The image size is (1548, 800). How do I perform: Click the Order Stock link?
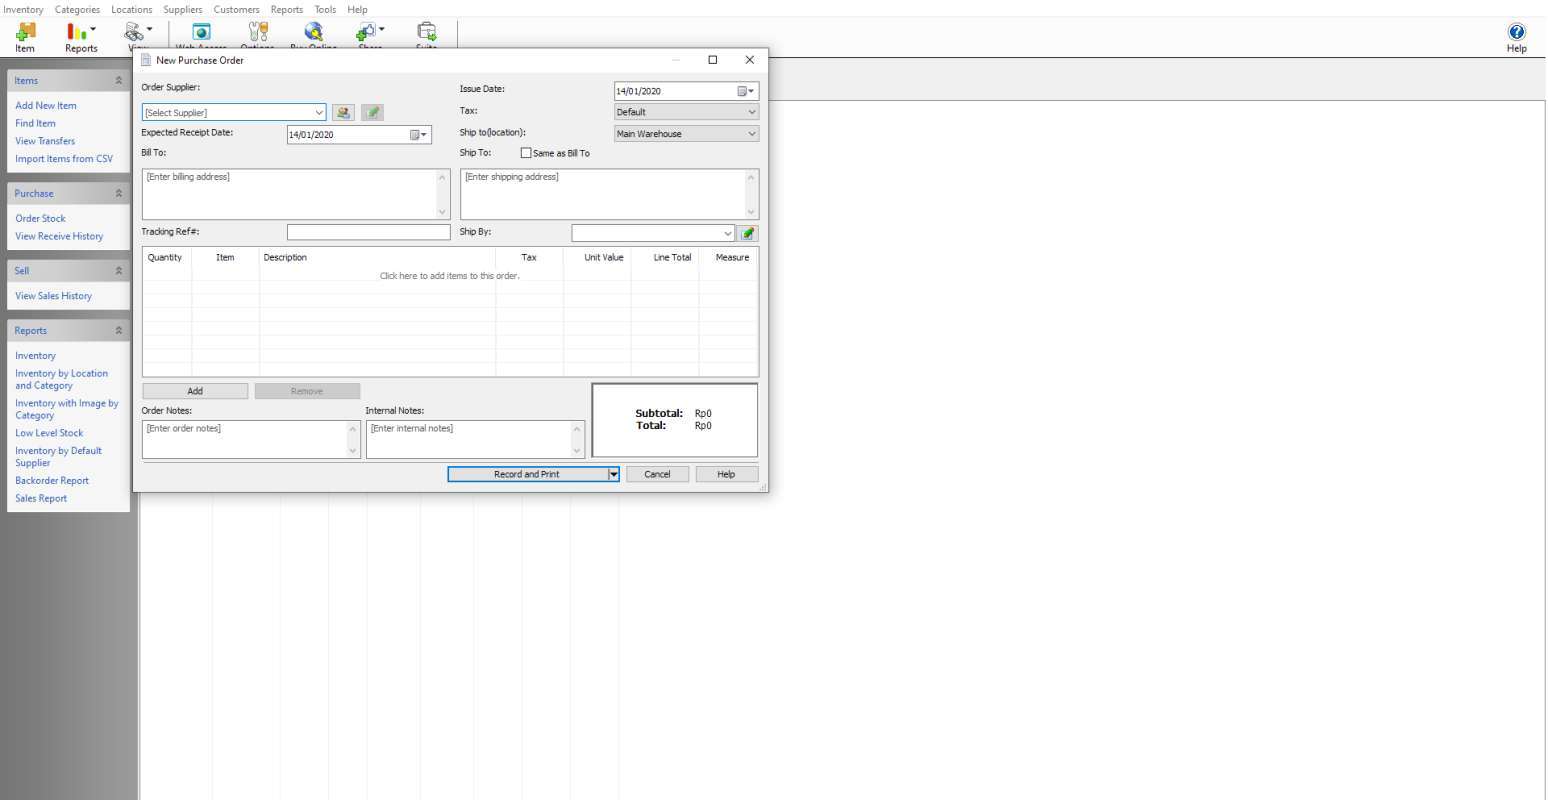[40, 218]
